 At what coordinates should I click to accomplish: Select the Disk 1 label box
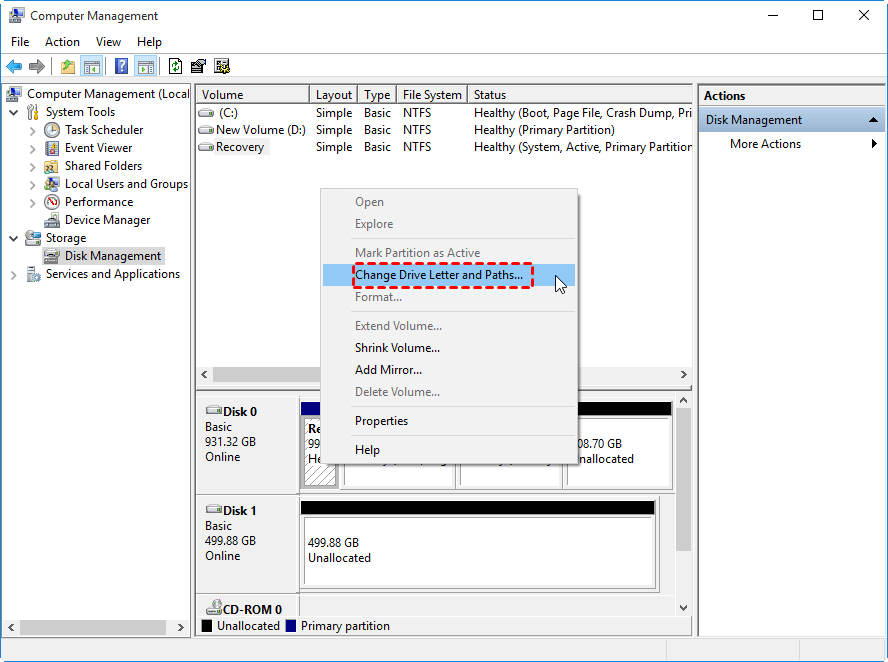coord(247,544)
